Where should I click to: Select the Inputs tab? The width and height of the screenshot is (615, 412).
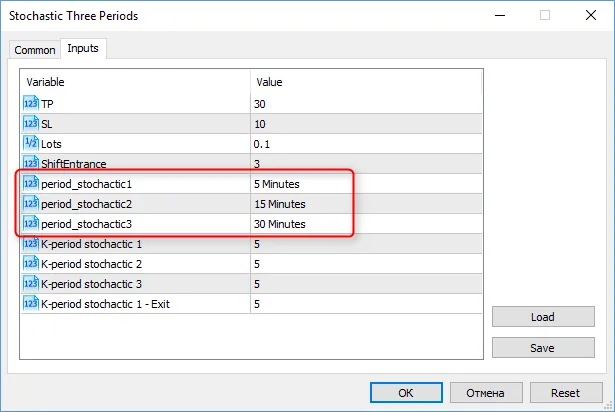(x=83, y=49)
